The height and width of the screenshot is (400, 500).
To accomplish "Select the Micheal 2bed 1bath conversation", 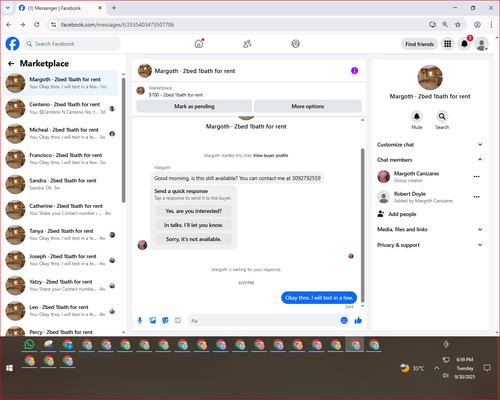I will [x=61, y=134].
